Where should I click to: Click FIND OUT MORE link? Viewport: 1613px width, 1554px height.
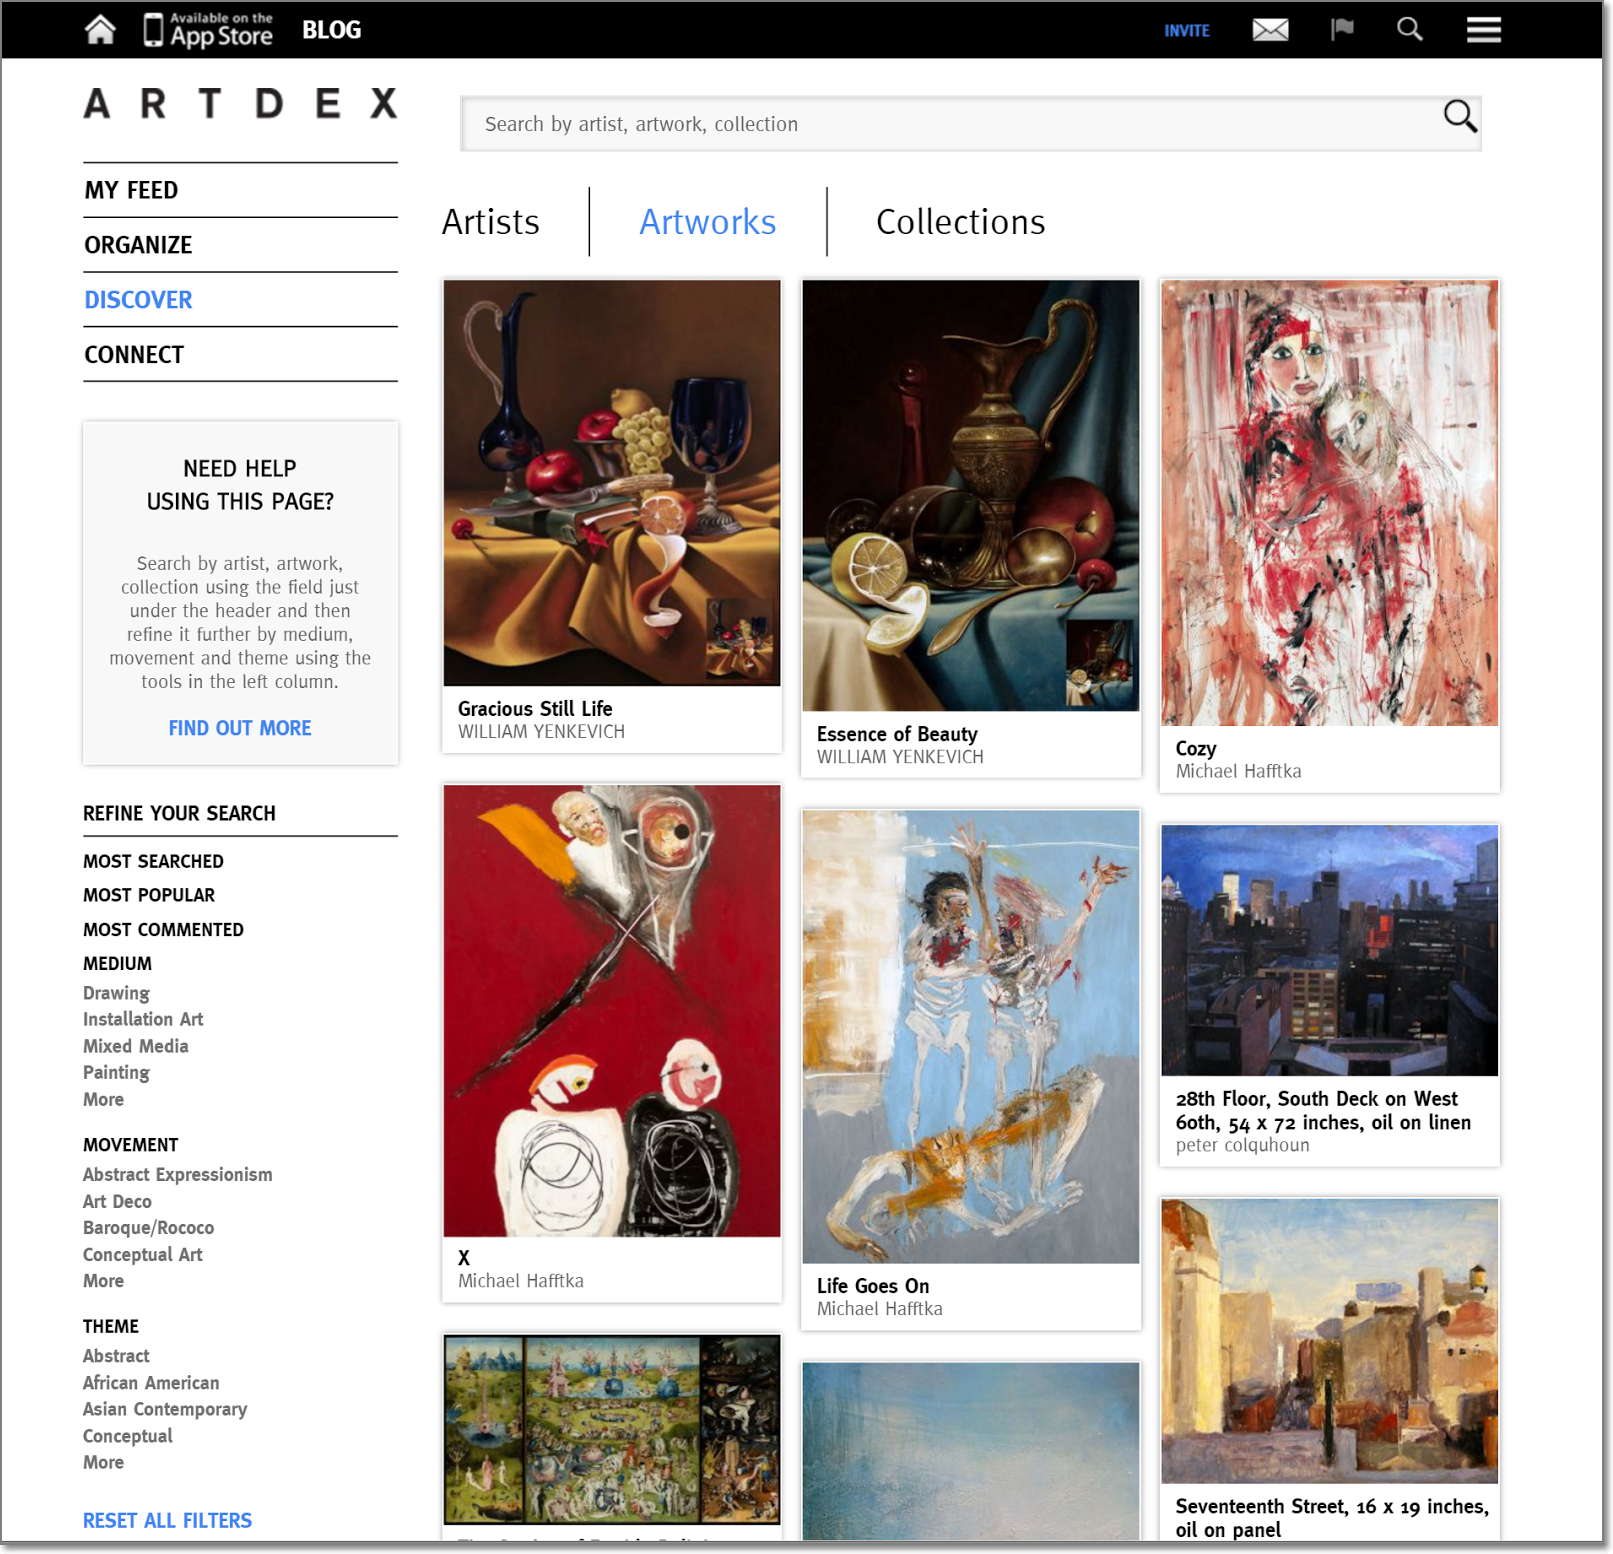coord(240,728)
